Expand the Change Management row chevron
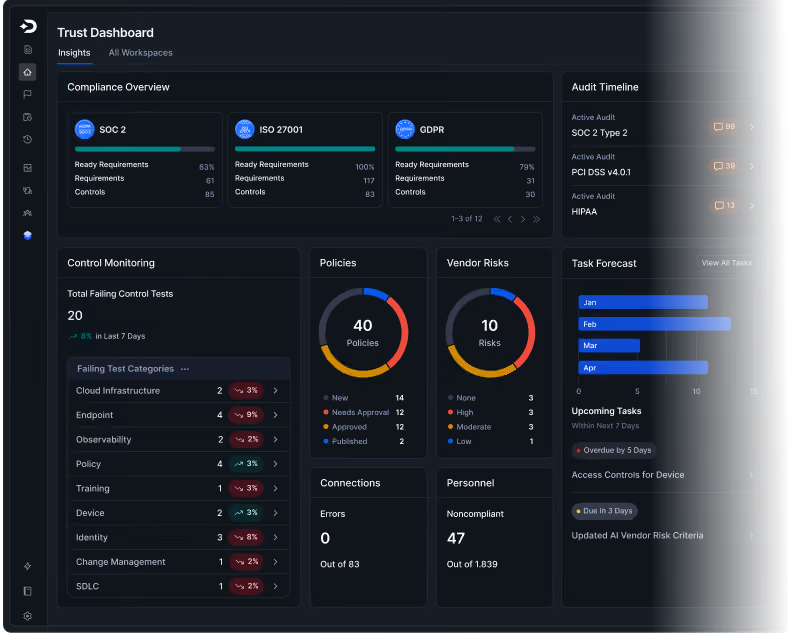Image resolution: width=788 pixels, height=633 pixels. pos(275,562)
